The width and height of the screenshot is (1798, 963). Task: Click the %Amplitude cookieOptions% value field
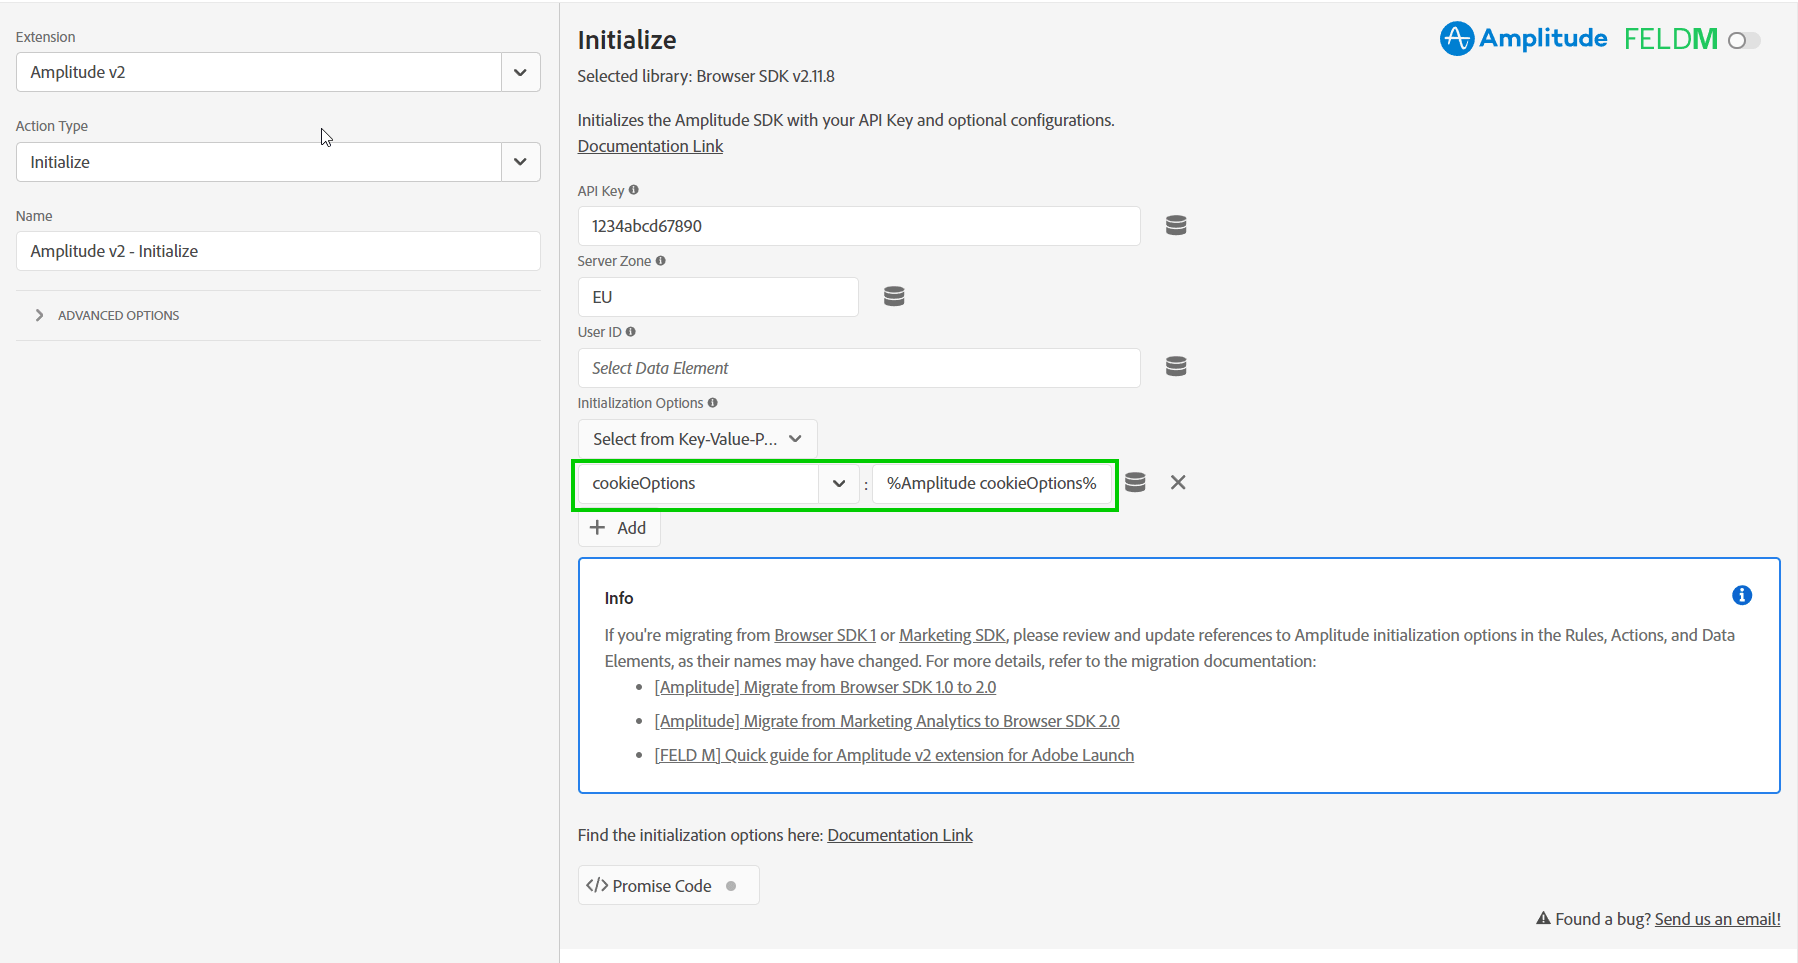pos(992,484)
